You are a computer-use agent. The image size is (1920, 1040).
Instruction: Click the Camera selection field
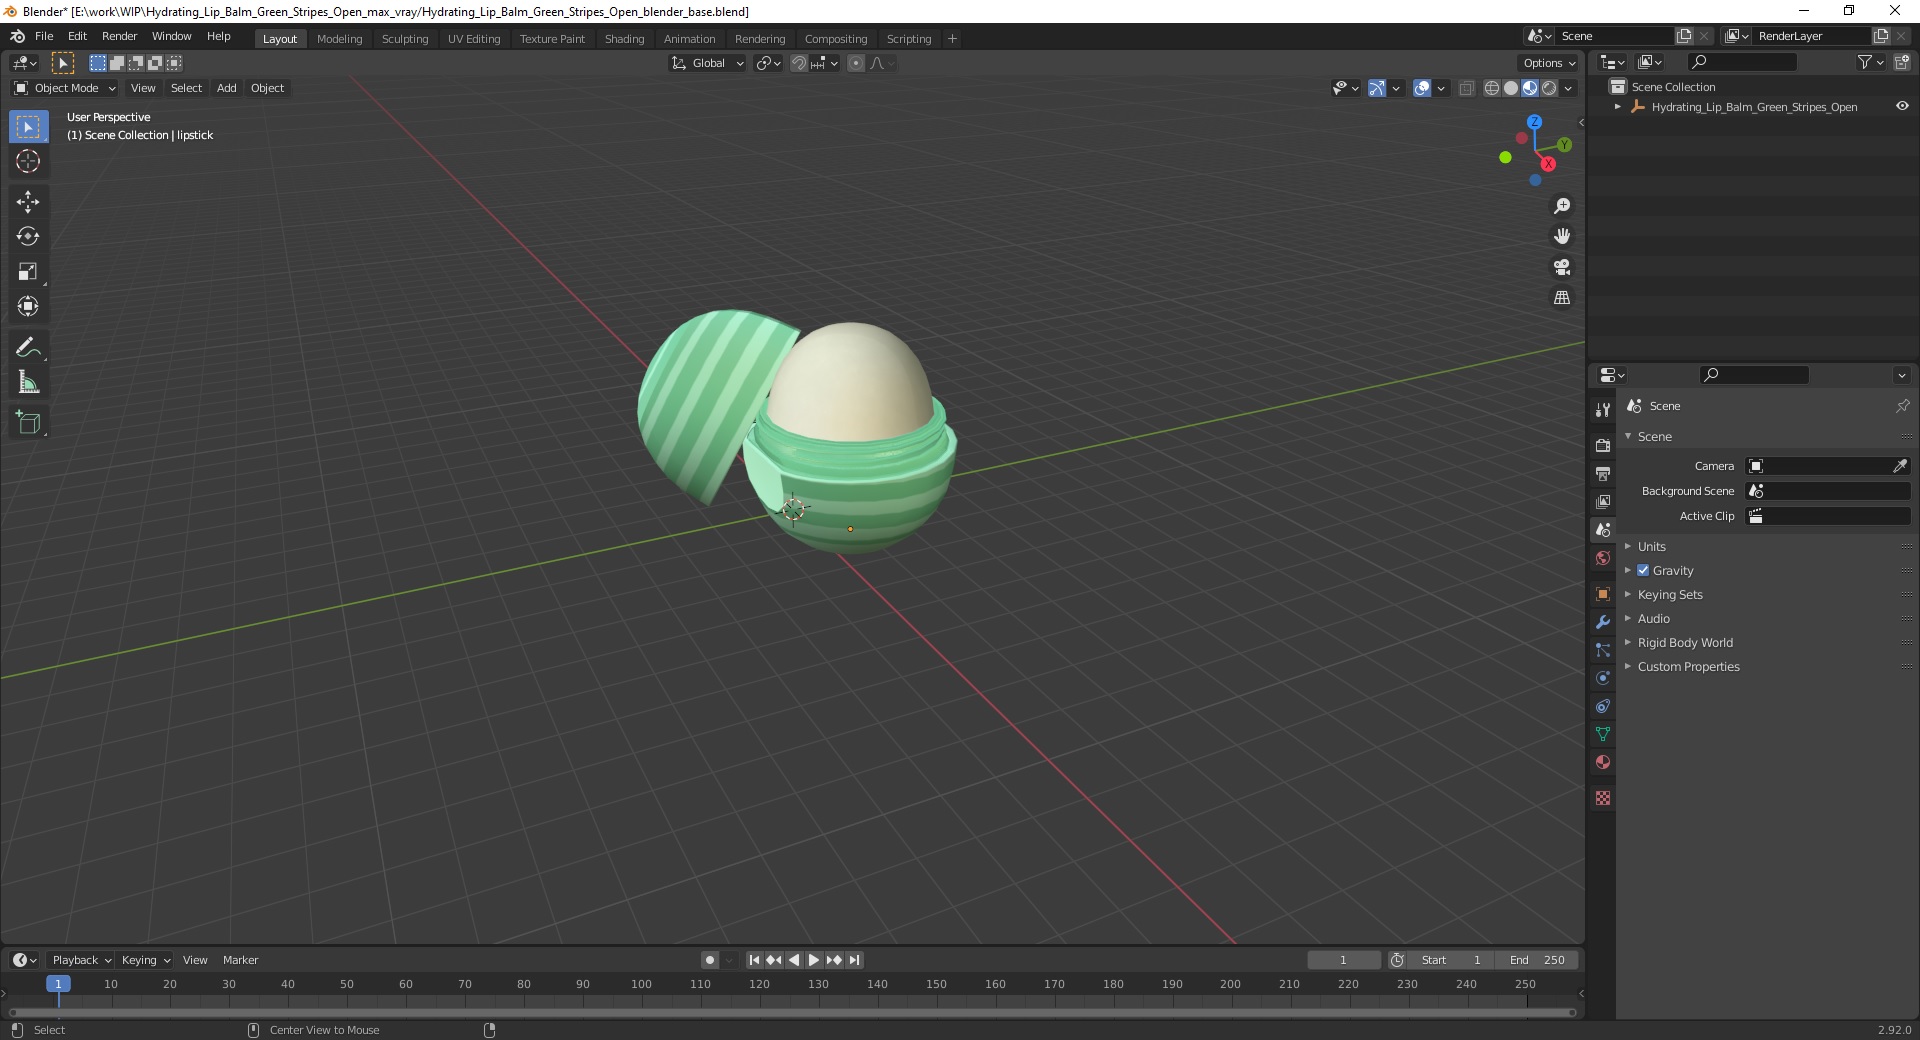(x=1828, y=466)
